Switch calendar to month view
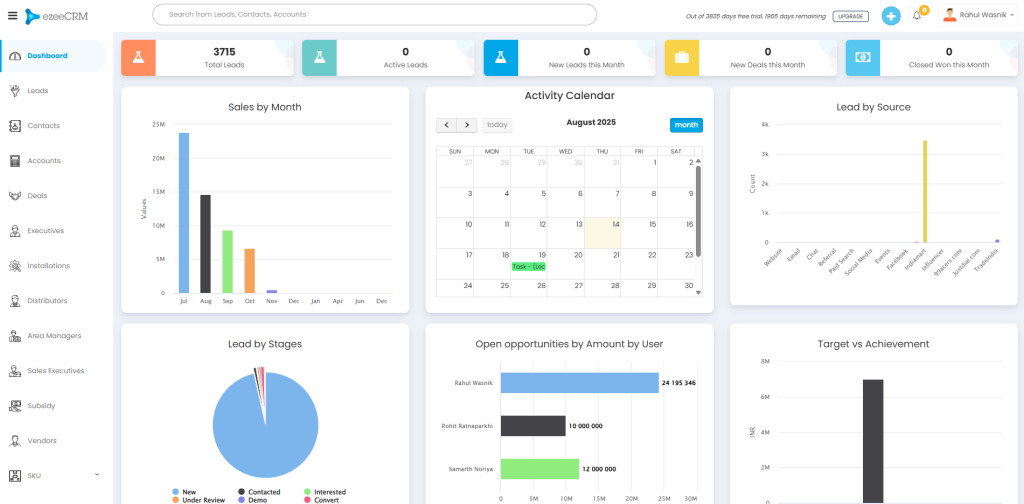The height and width of the screenshot is (504, 1024). pyautogui.click(x=686, y=125)
